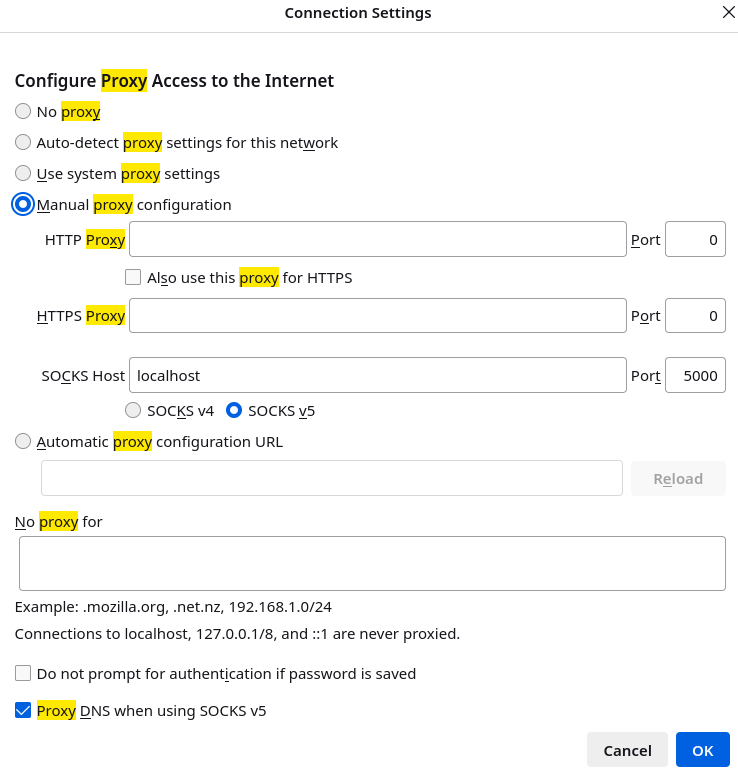Click the automatic proxy URL text field
The height and width of the screenshot is (773, 738).
pyautogui.click(x=331, y=479)
